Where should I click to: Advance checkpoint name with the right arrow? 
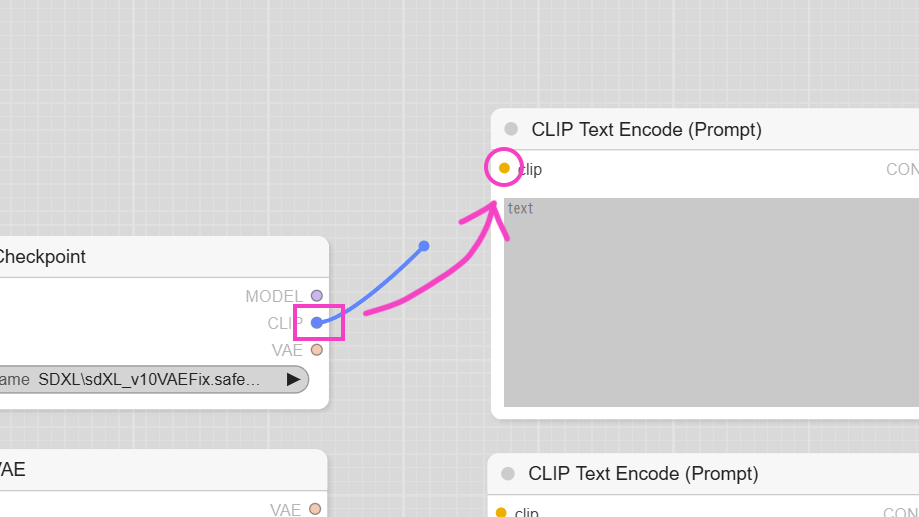pyautogui.click(x=294, y=379)
